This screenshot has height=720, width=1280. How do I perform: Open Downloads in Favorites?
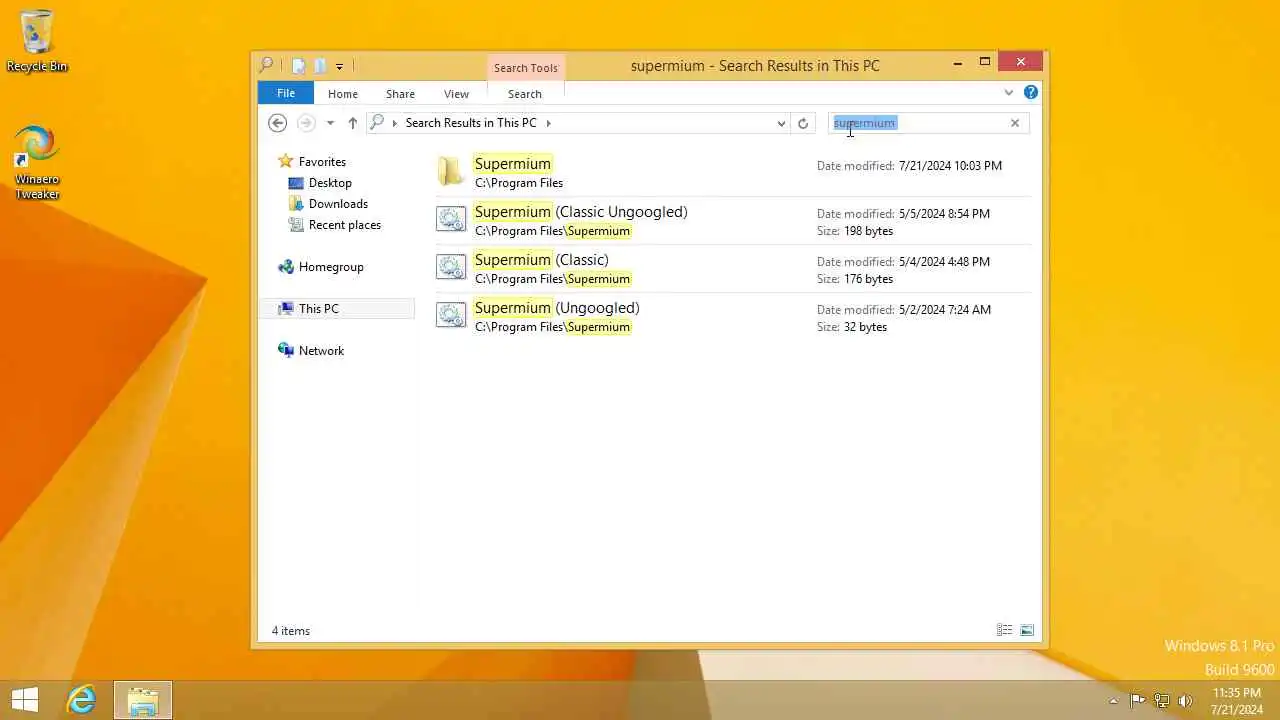pyautogui.click(x=338, y=204)
